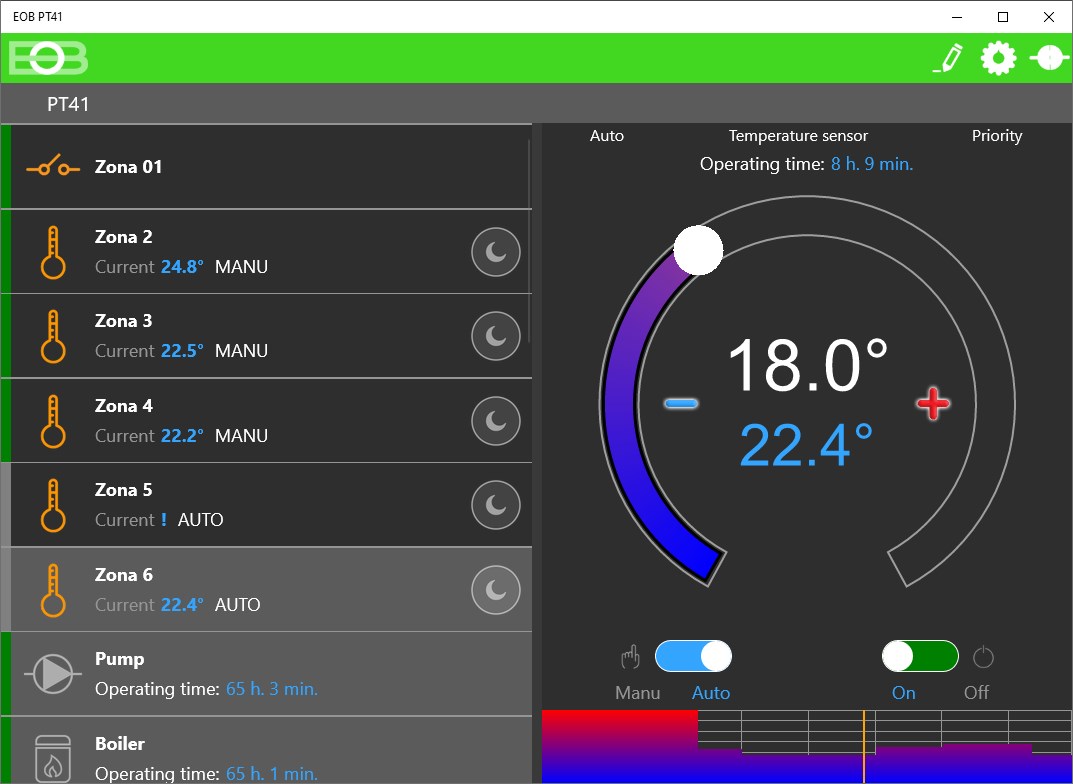Click the Zona 3 thermometer icon
The image size is (1073, 784).
[x=53, y=337]
